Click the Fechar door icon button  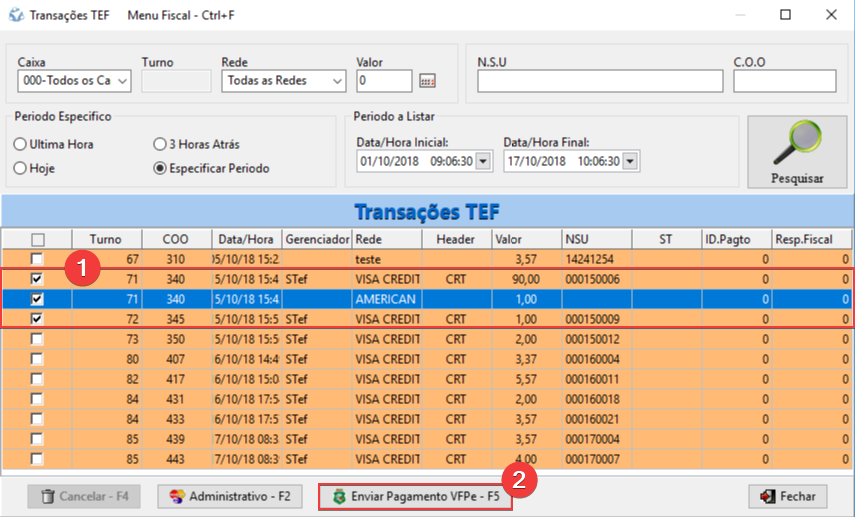click(768, 496)
